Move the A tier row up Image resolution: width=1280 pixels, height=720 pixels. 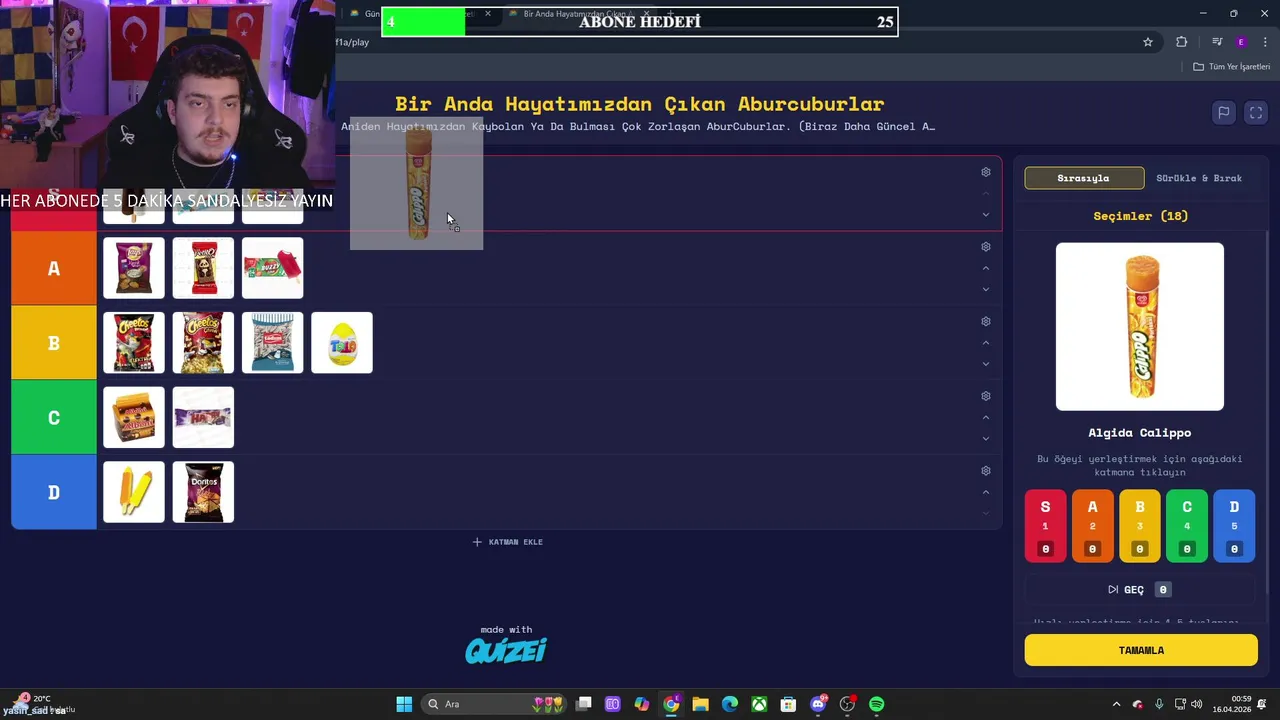tap(985, 268)
